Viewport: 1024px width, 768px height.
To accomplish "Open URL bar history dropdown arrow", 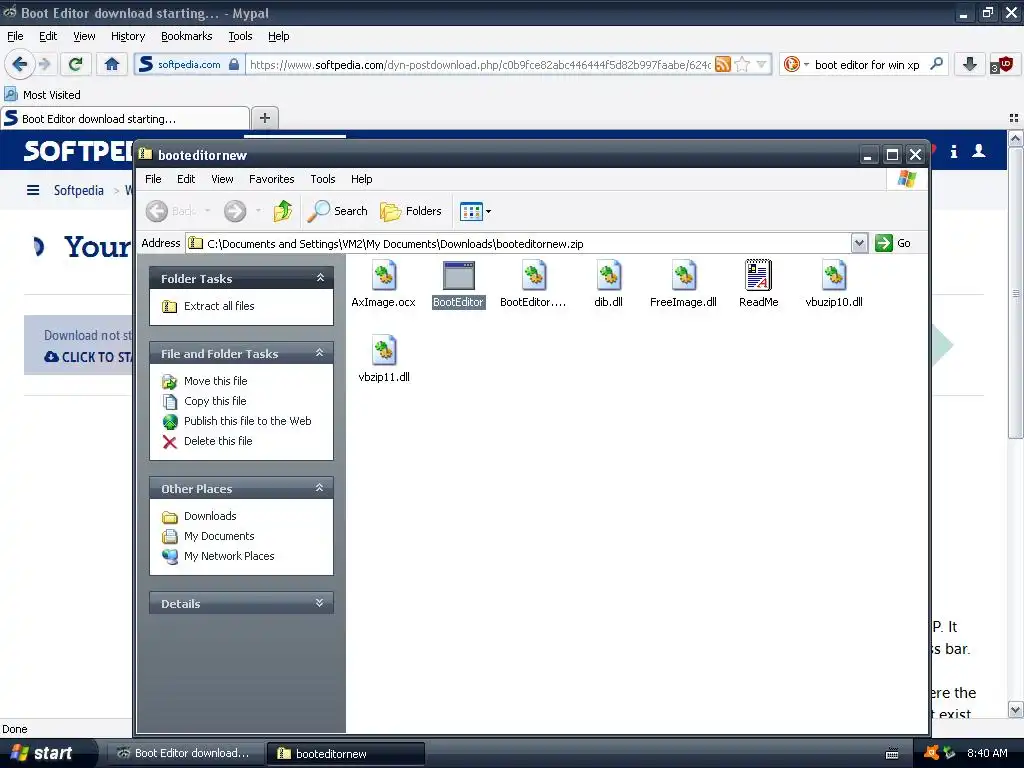I will (761, 64).
